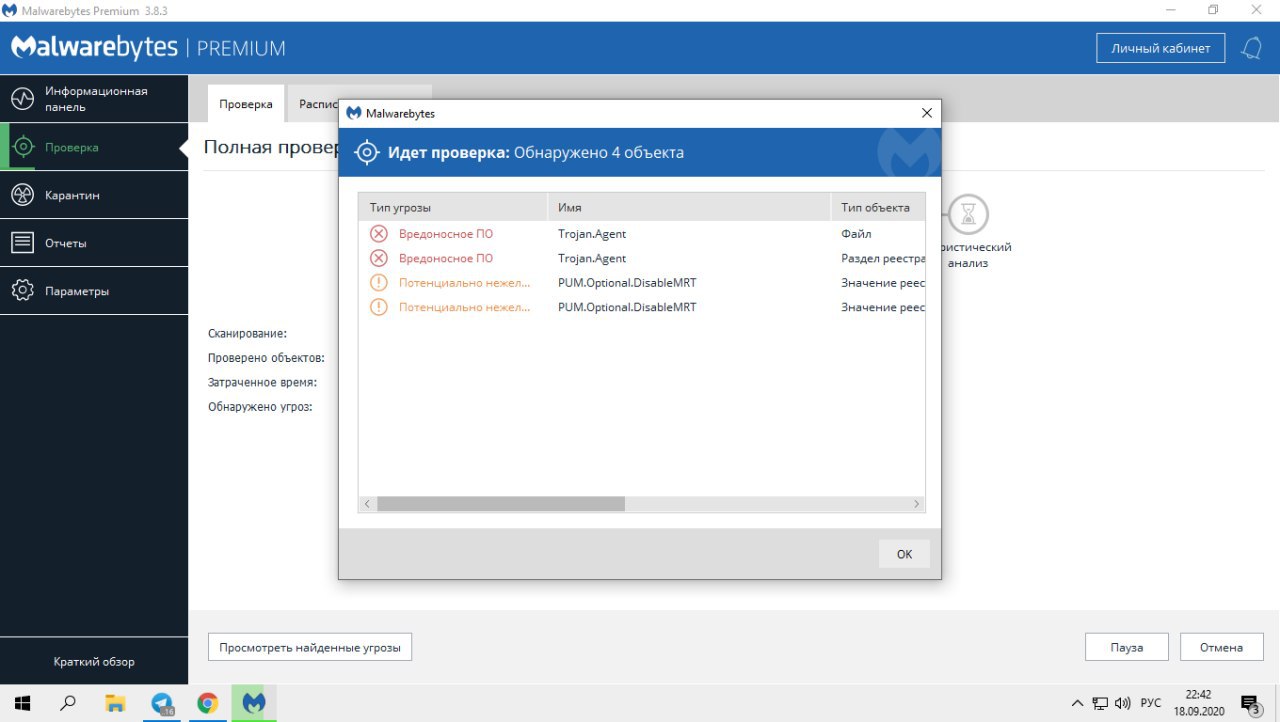Click Malwarebytes taskbar icon
The height and width of the screenshot is (722, 1280).
254,703
